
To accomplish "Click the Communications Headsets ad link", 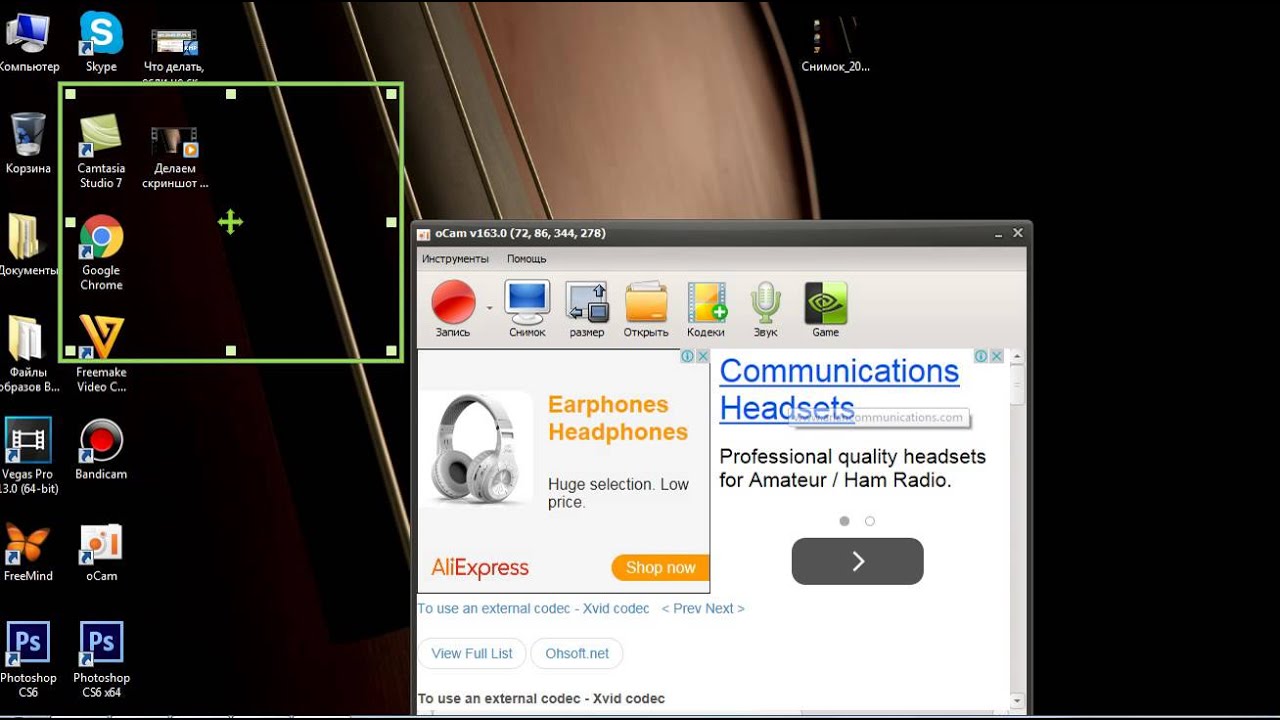I will pos(839,389).
